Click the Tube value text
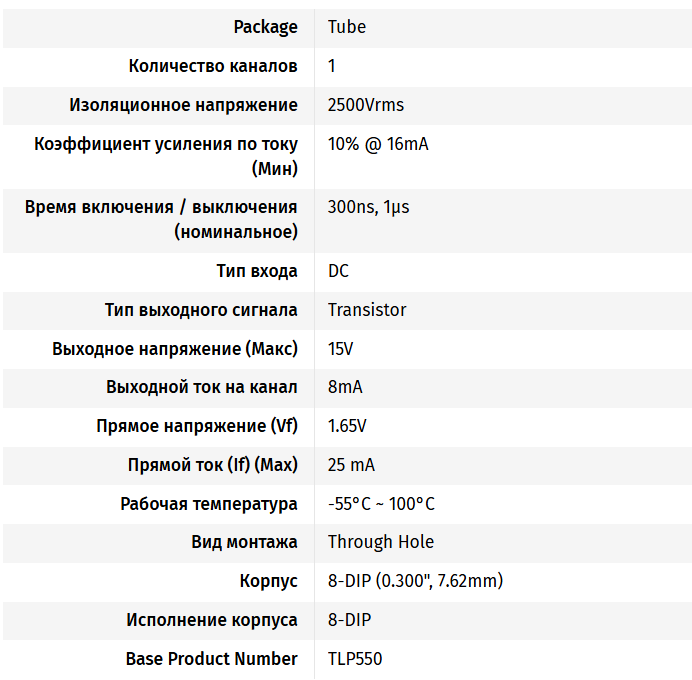692x680 pixels. coord(347,27)
